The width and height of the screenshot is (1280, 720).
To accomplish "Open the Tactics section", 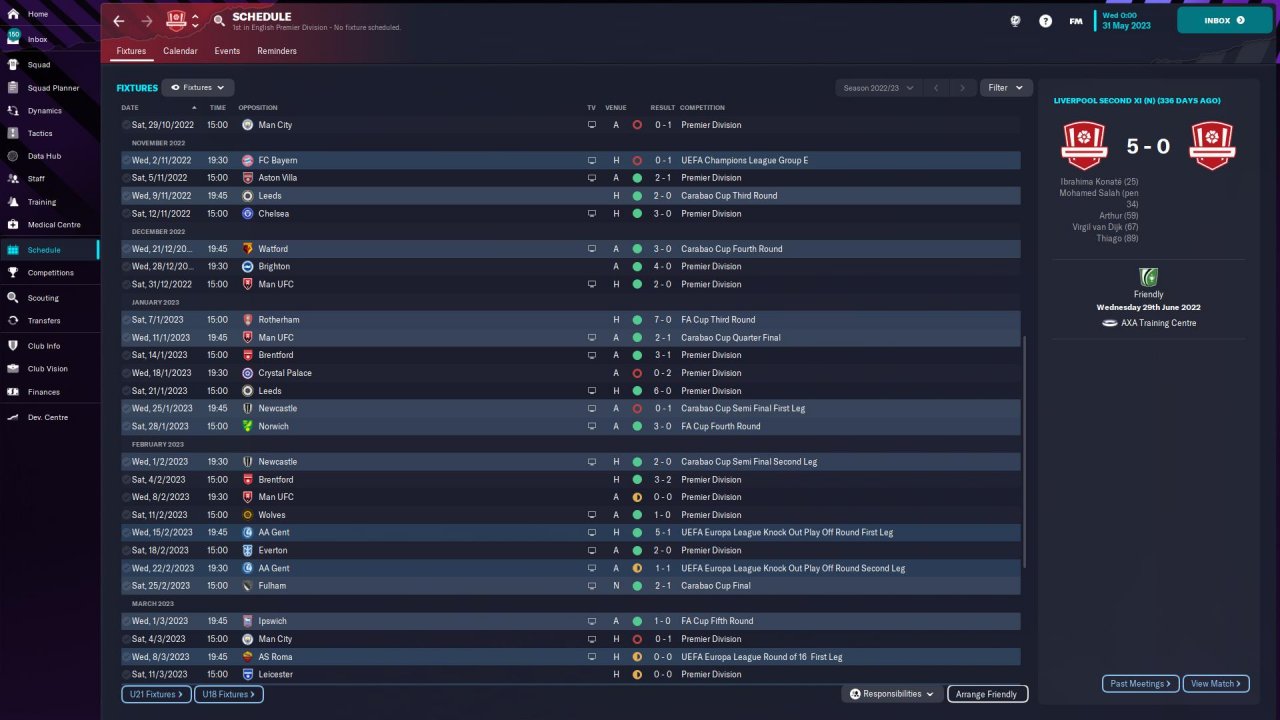I will tap(48, 133).
